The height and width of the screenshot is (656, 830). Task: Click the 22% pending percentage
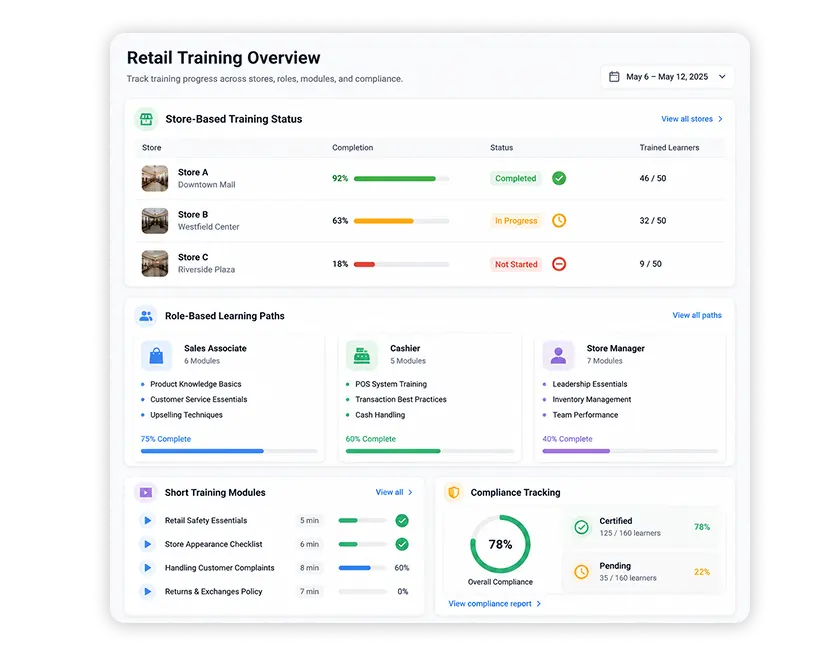click(x=702, y=572)
